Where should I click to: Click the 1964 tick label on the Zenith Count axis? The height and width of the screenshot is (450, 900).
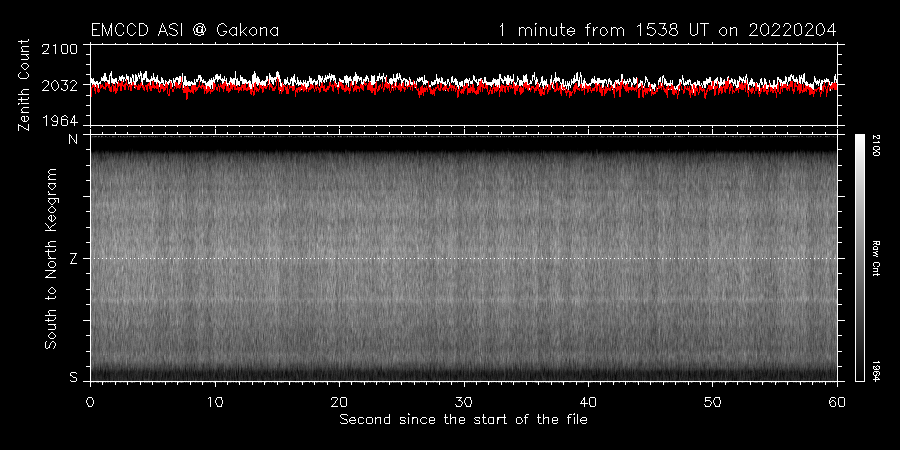59,121
